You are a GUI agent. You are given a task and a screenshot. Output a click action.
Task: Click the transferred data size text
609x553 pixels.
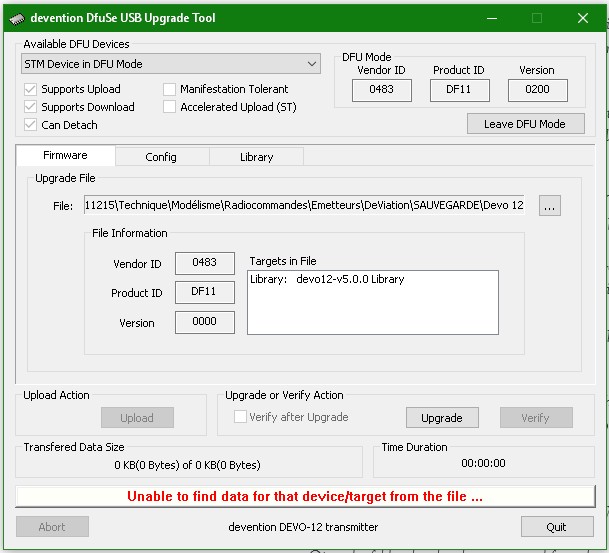pyautogui.click(x=187, y=465)
